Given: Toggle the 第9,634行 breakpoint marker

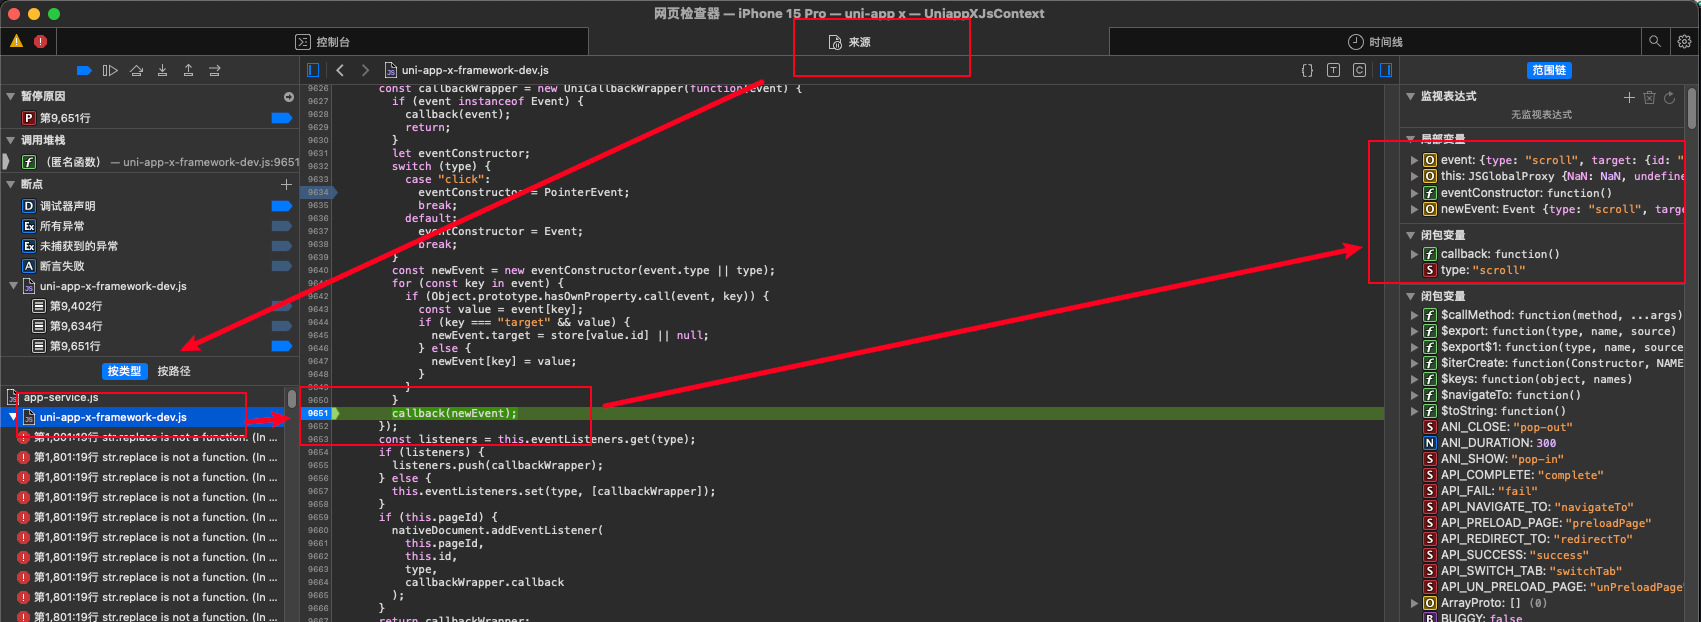Looking at the screenshot, I should pos(281,326).
